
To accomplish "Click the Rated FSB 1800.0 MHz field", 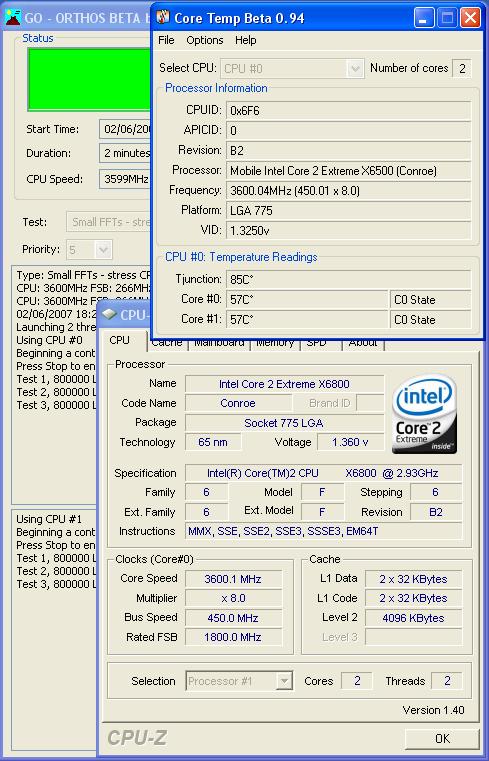I will tap(233, 637).
